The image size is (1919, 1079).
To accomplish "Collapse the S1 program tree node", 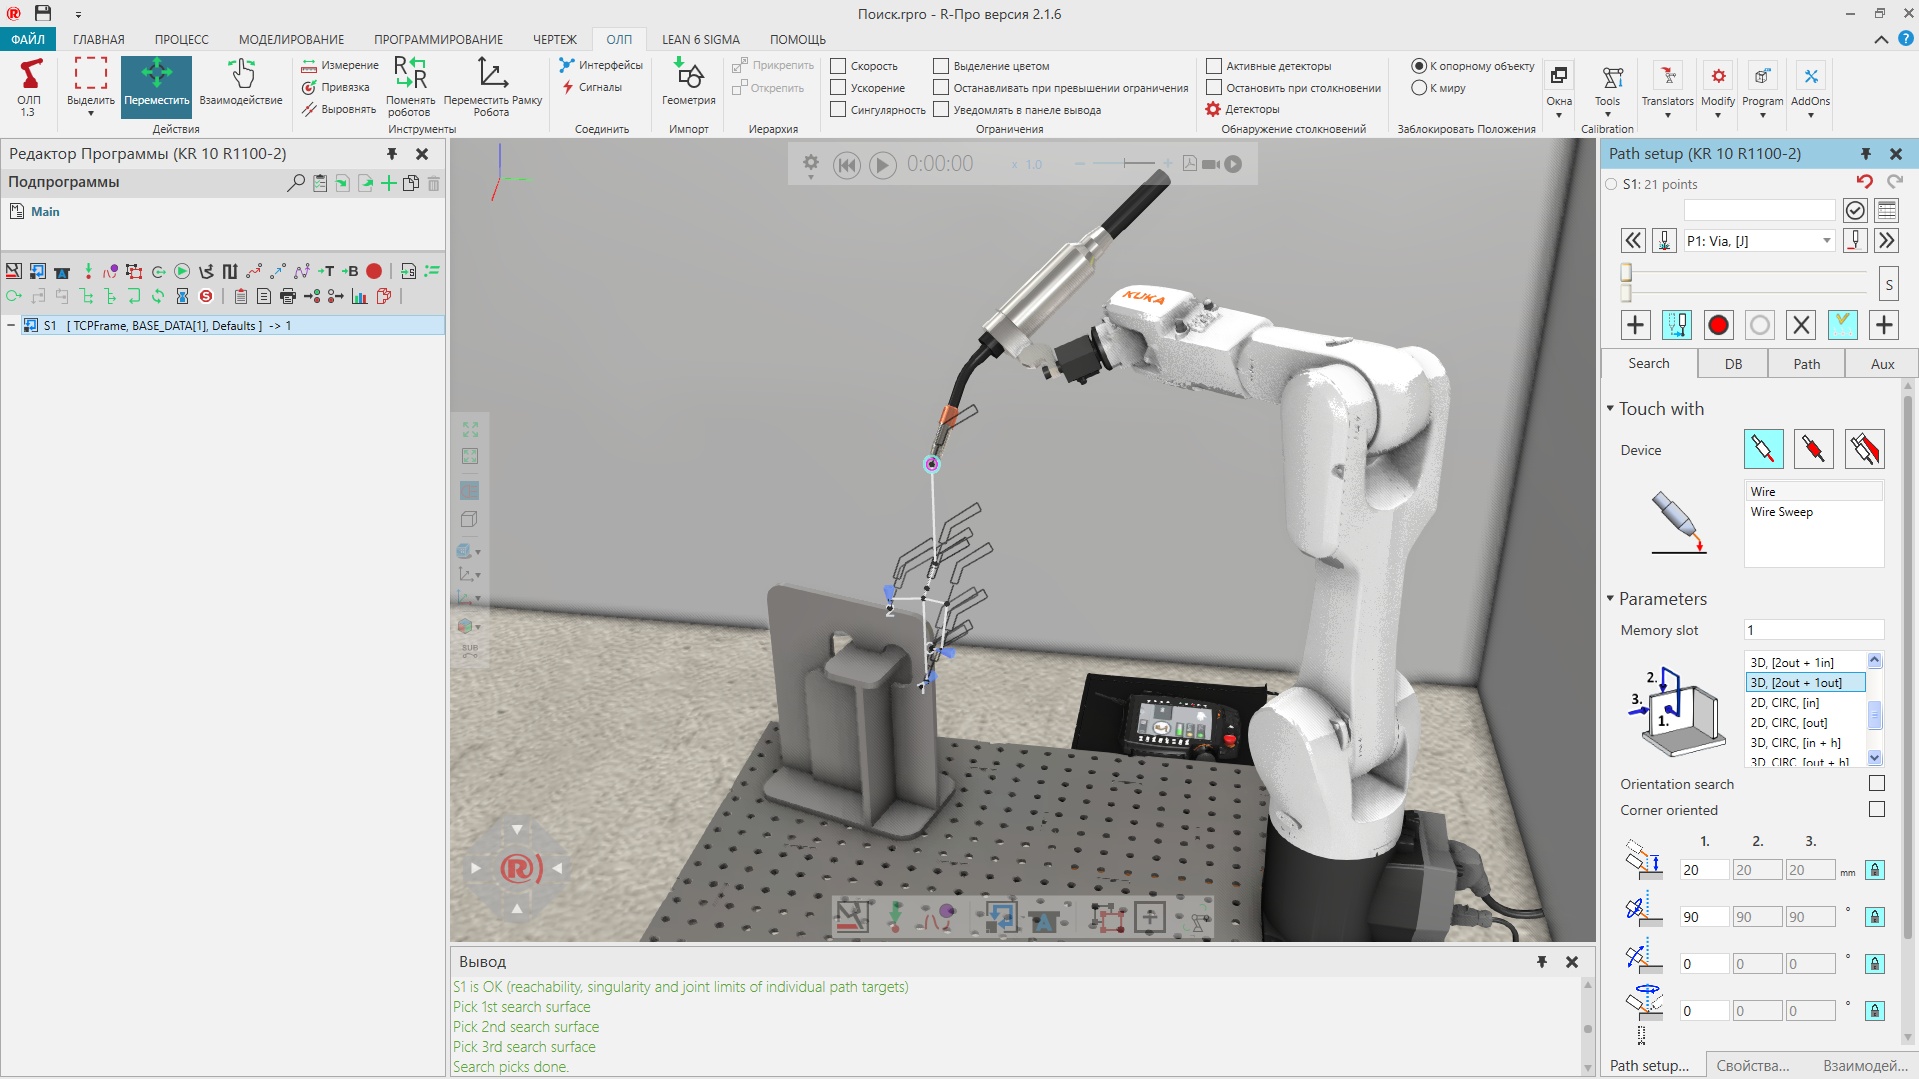I will tap(11, 326).
